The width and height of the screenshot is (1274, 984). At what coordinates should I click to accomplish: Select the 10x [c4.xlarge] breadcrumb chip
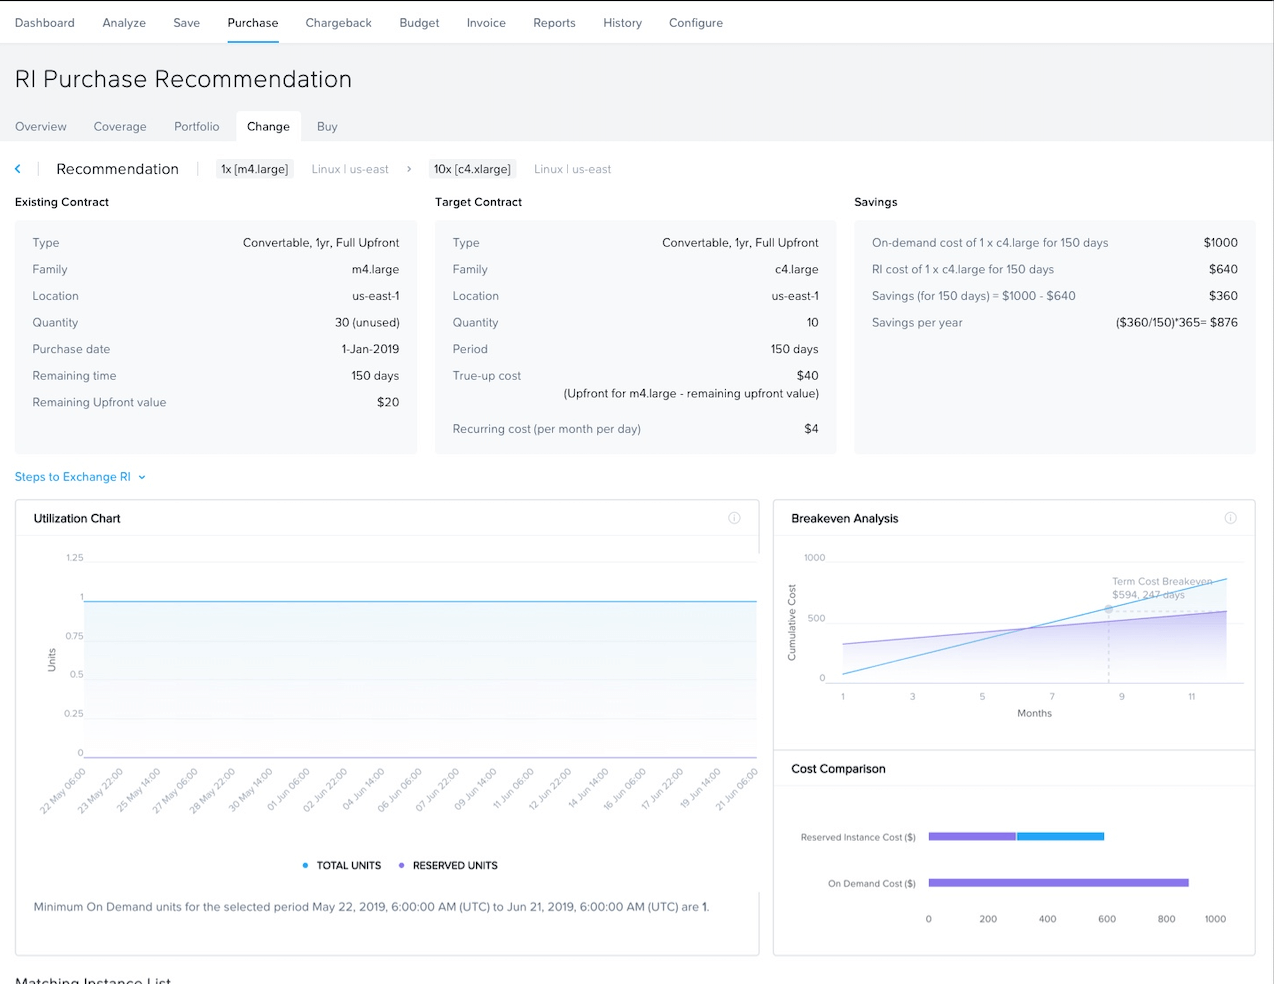click(472, 169)
